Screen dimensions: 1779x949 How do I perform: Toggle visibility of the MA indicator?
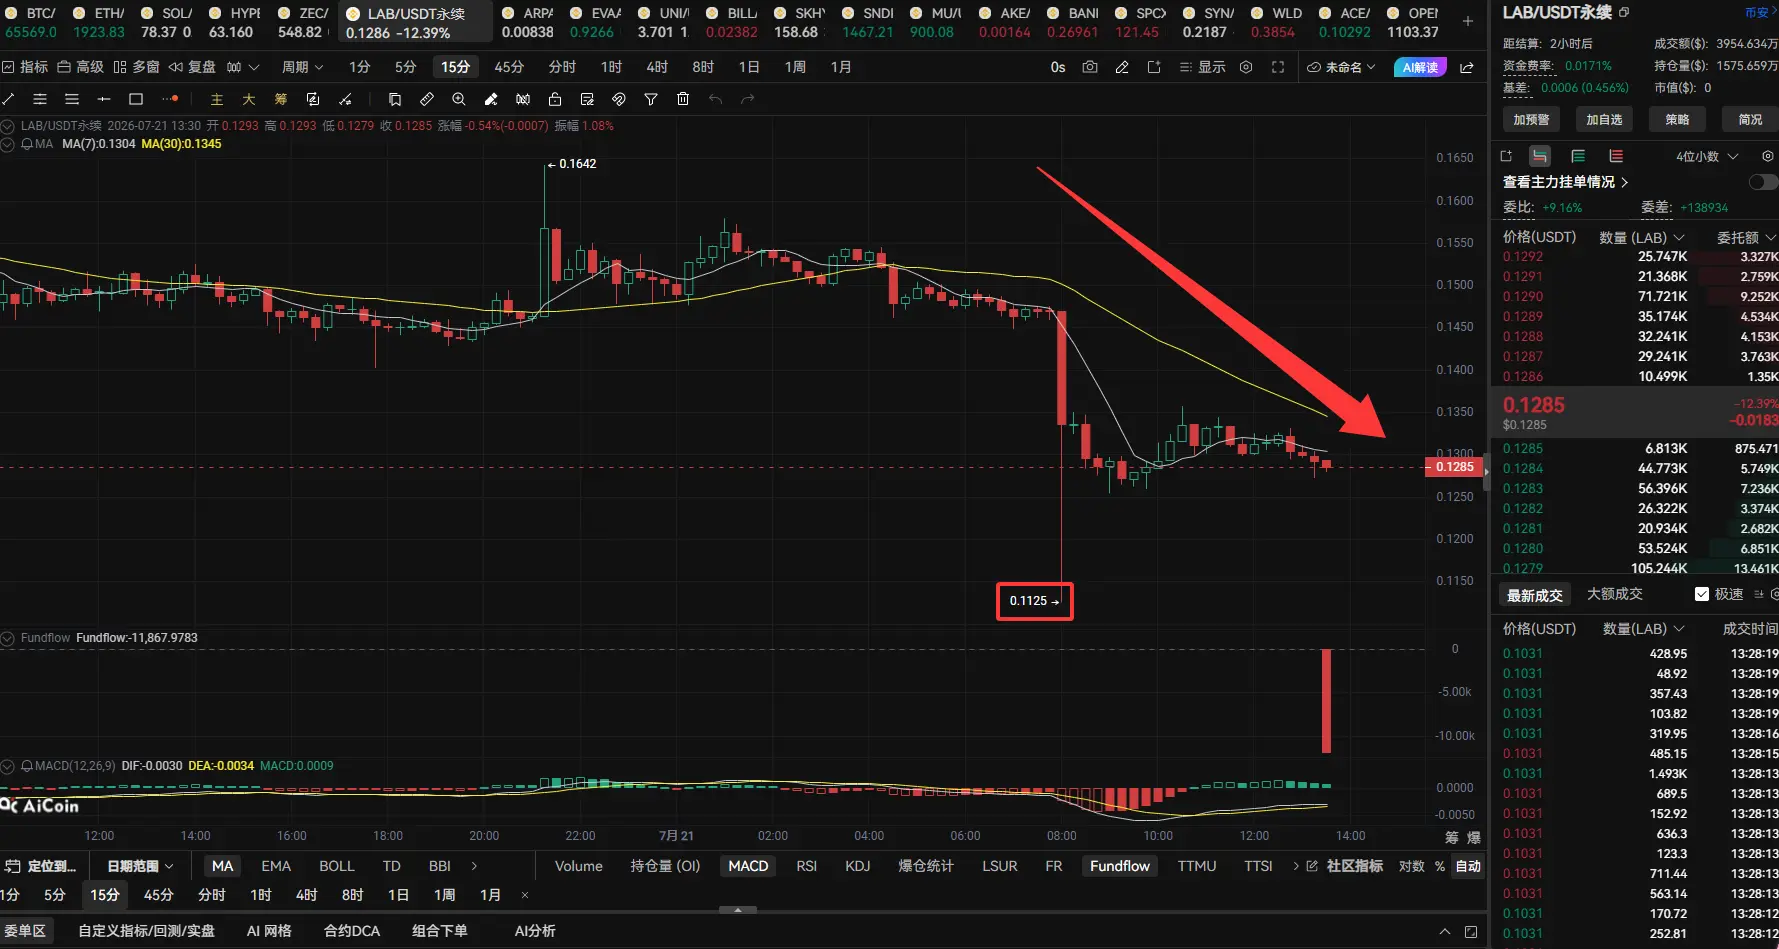[8, 144]
